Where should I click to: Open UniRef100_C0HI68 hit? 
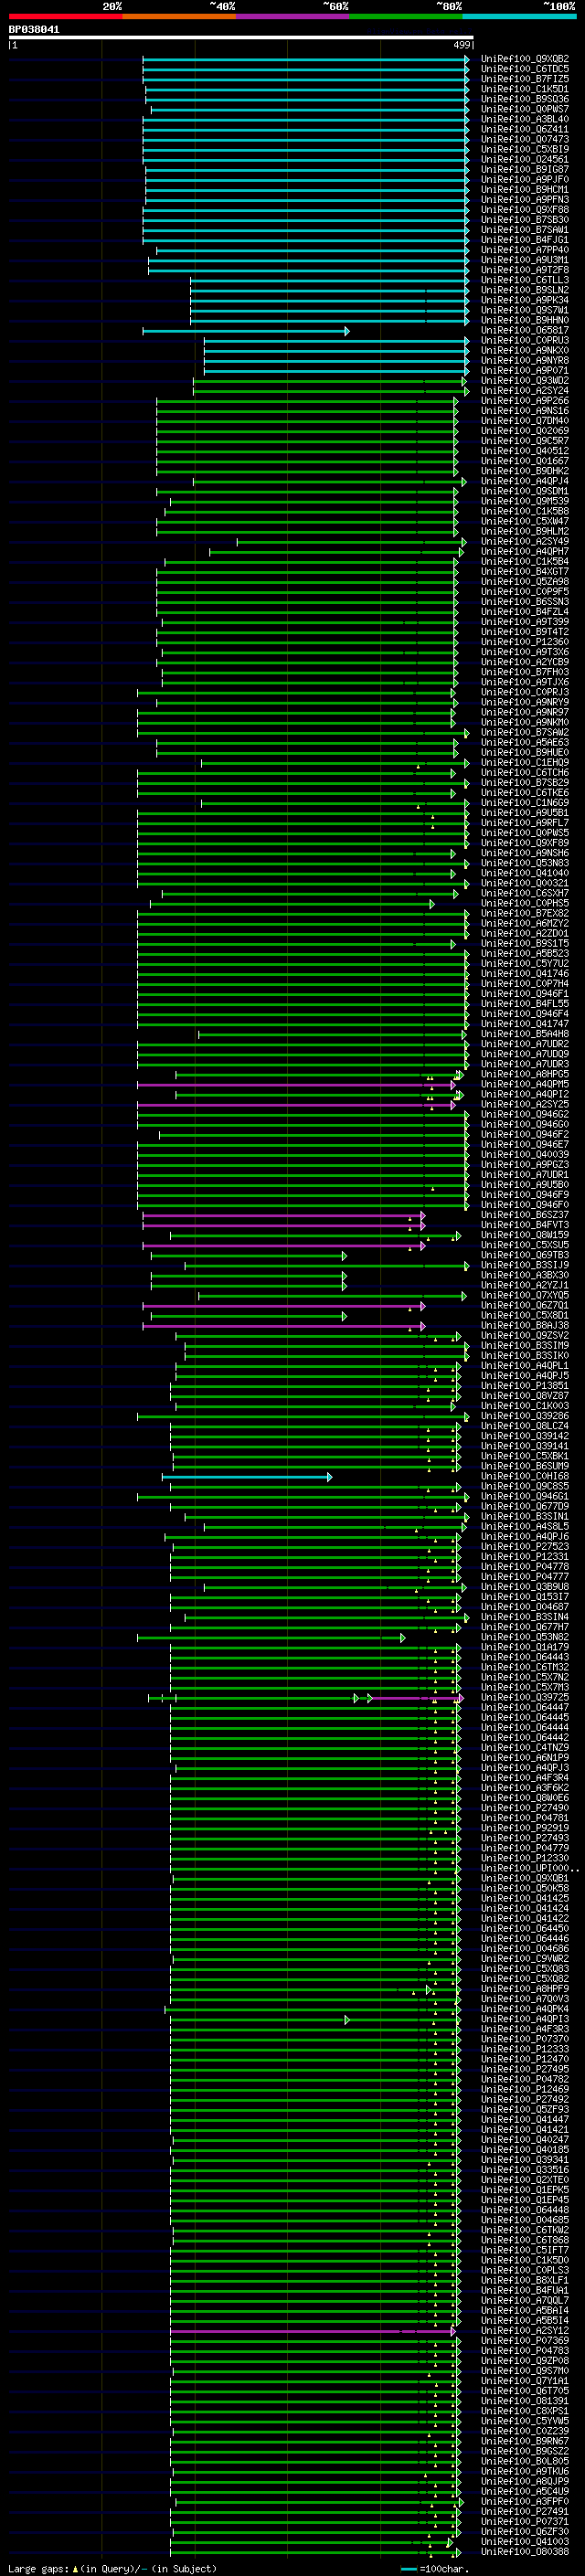524,1476
